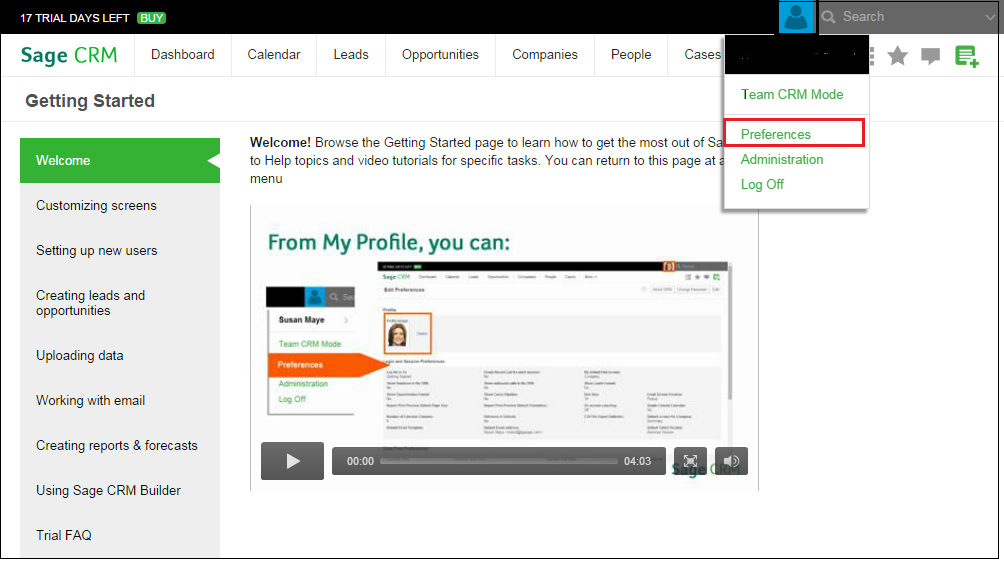
Task: Click the Sage CRM logo
Action: [69, 55]
